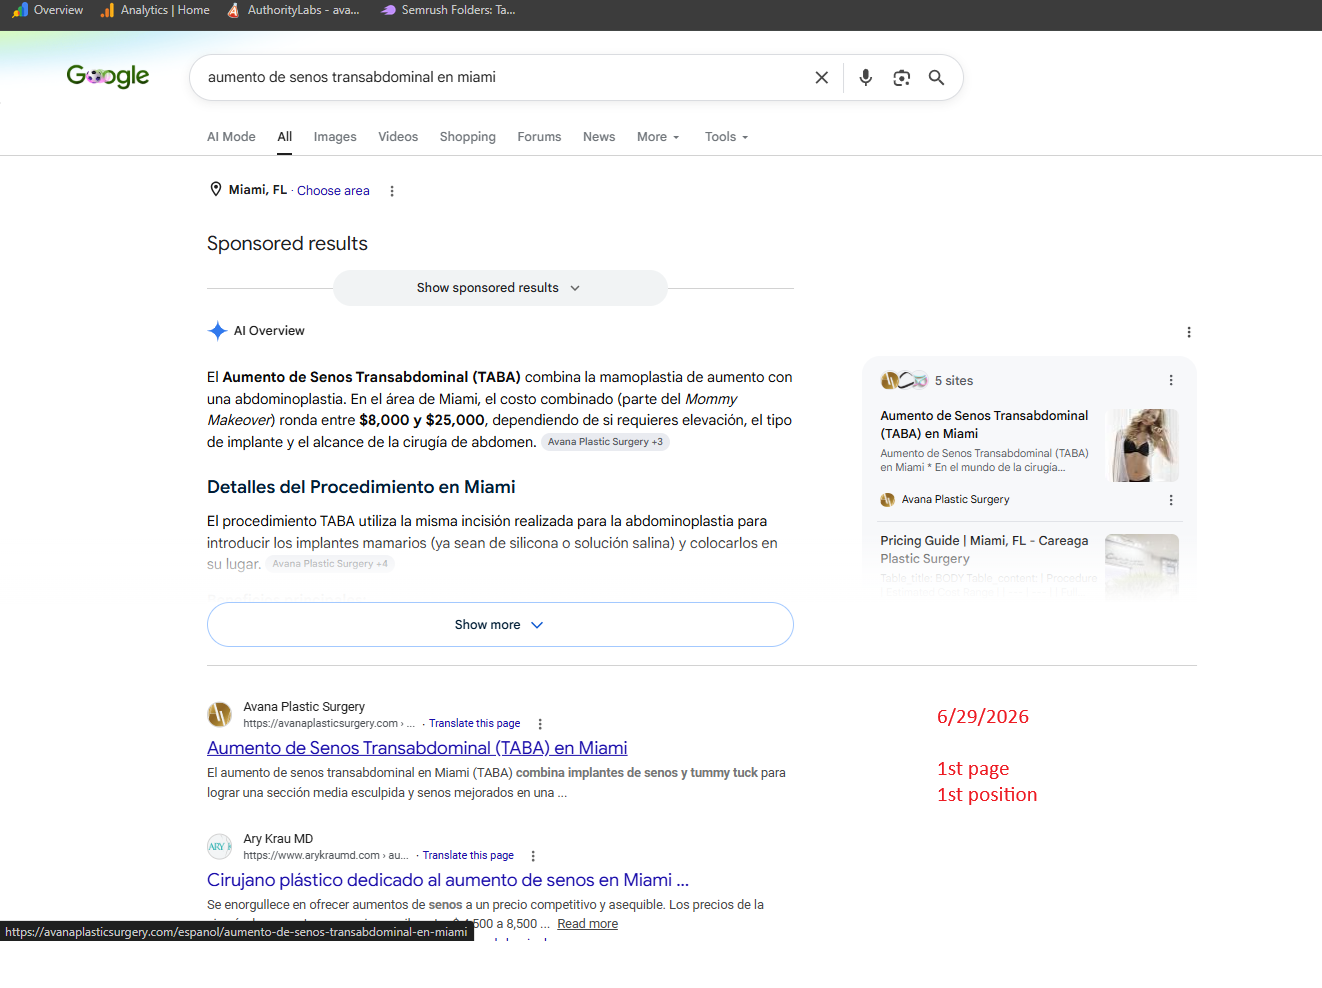This screenshot has width=1322, height=988.
Task: Click the 5 sites favicon cluster
Action: point(904,380)
